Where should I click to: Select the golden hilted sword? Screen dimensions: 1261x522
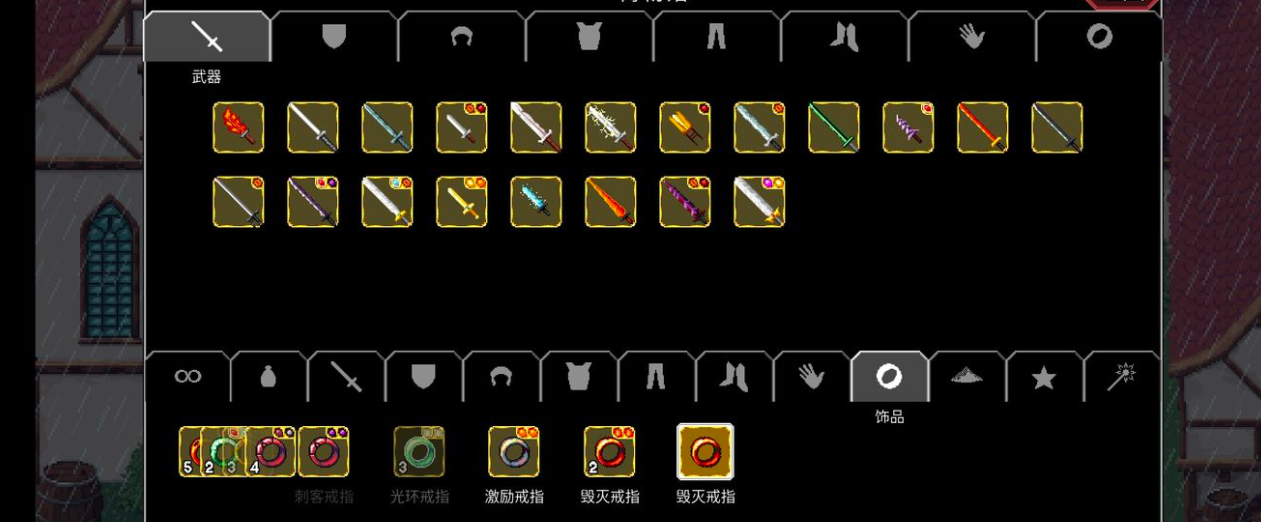pos(461,202)
